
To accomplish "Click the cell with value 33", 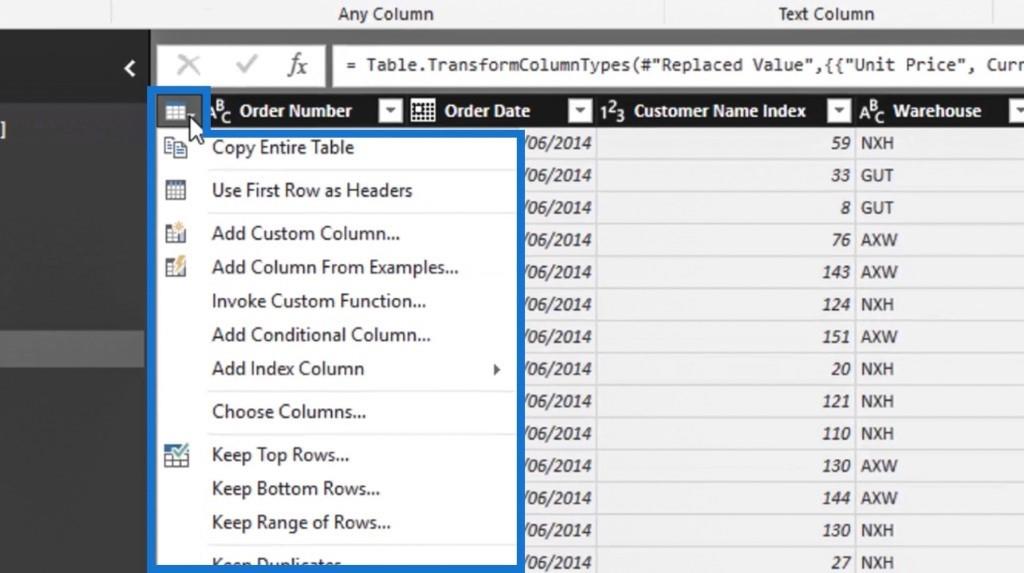I will pos(726,175).
